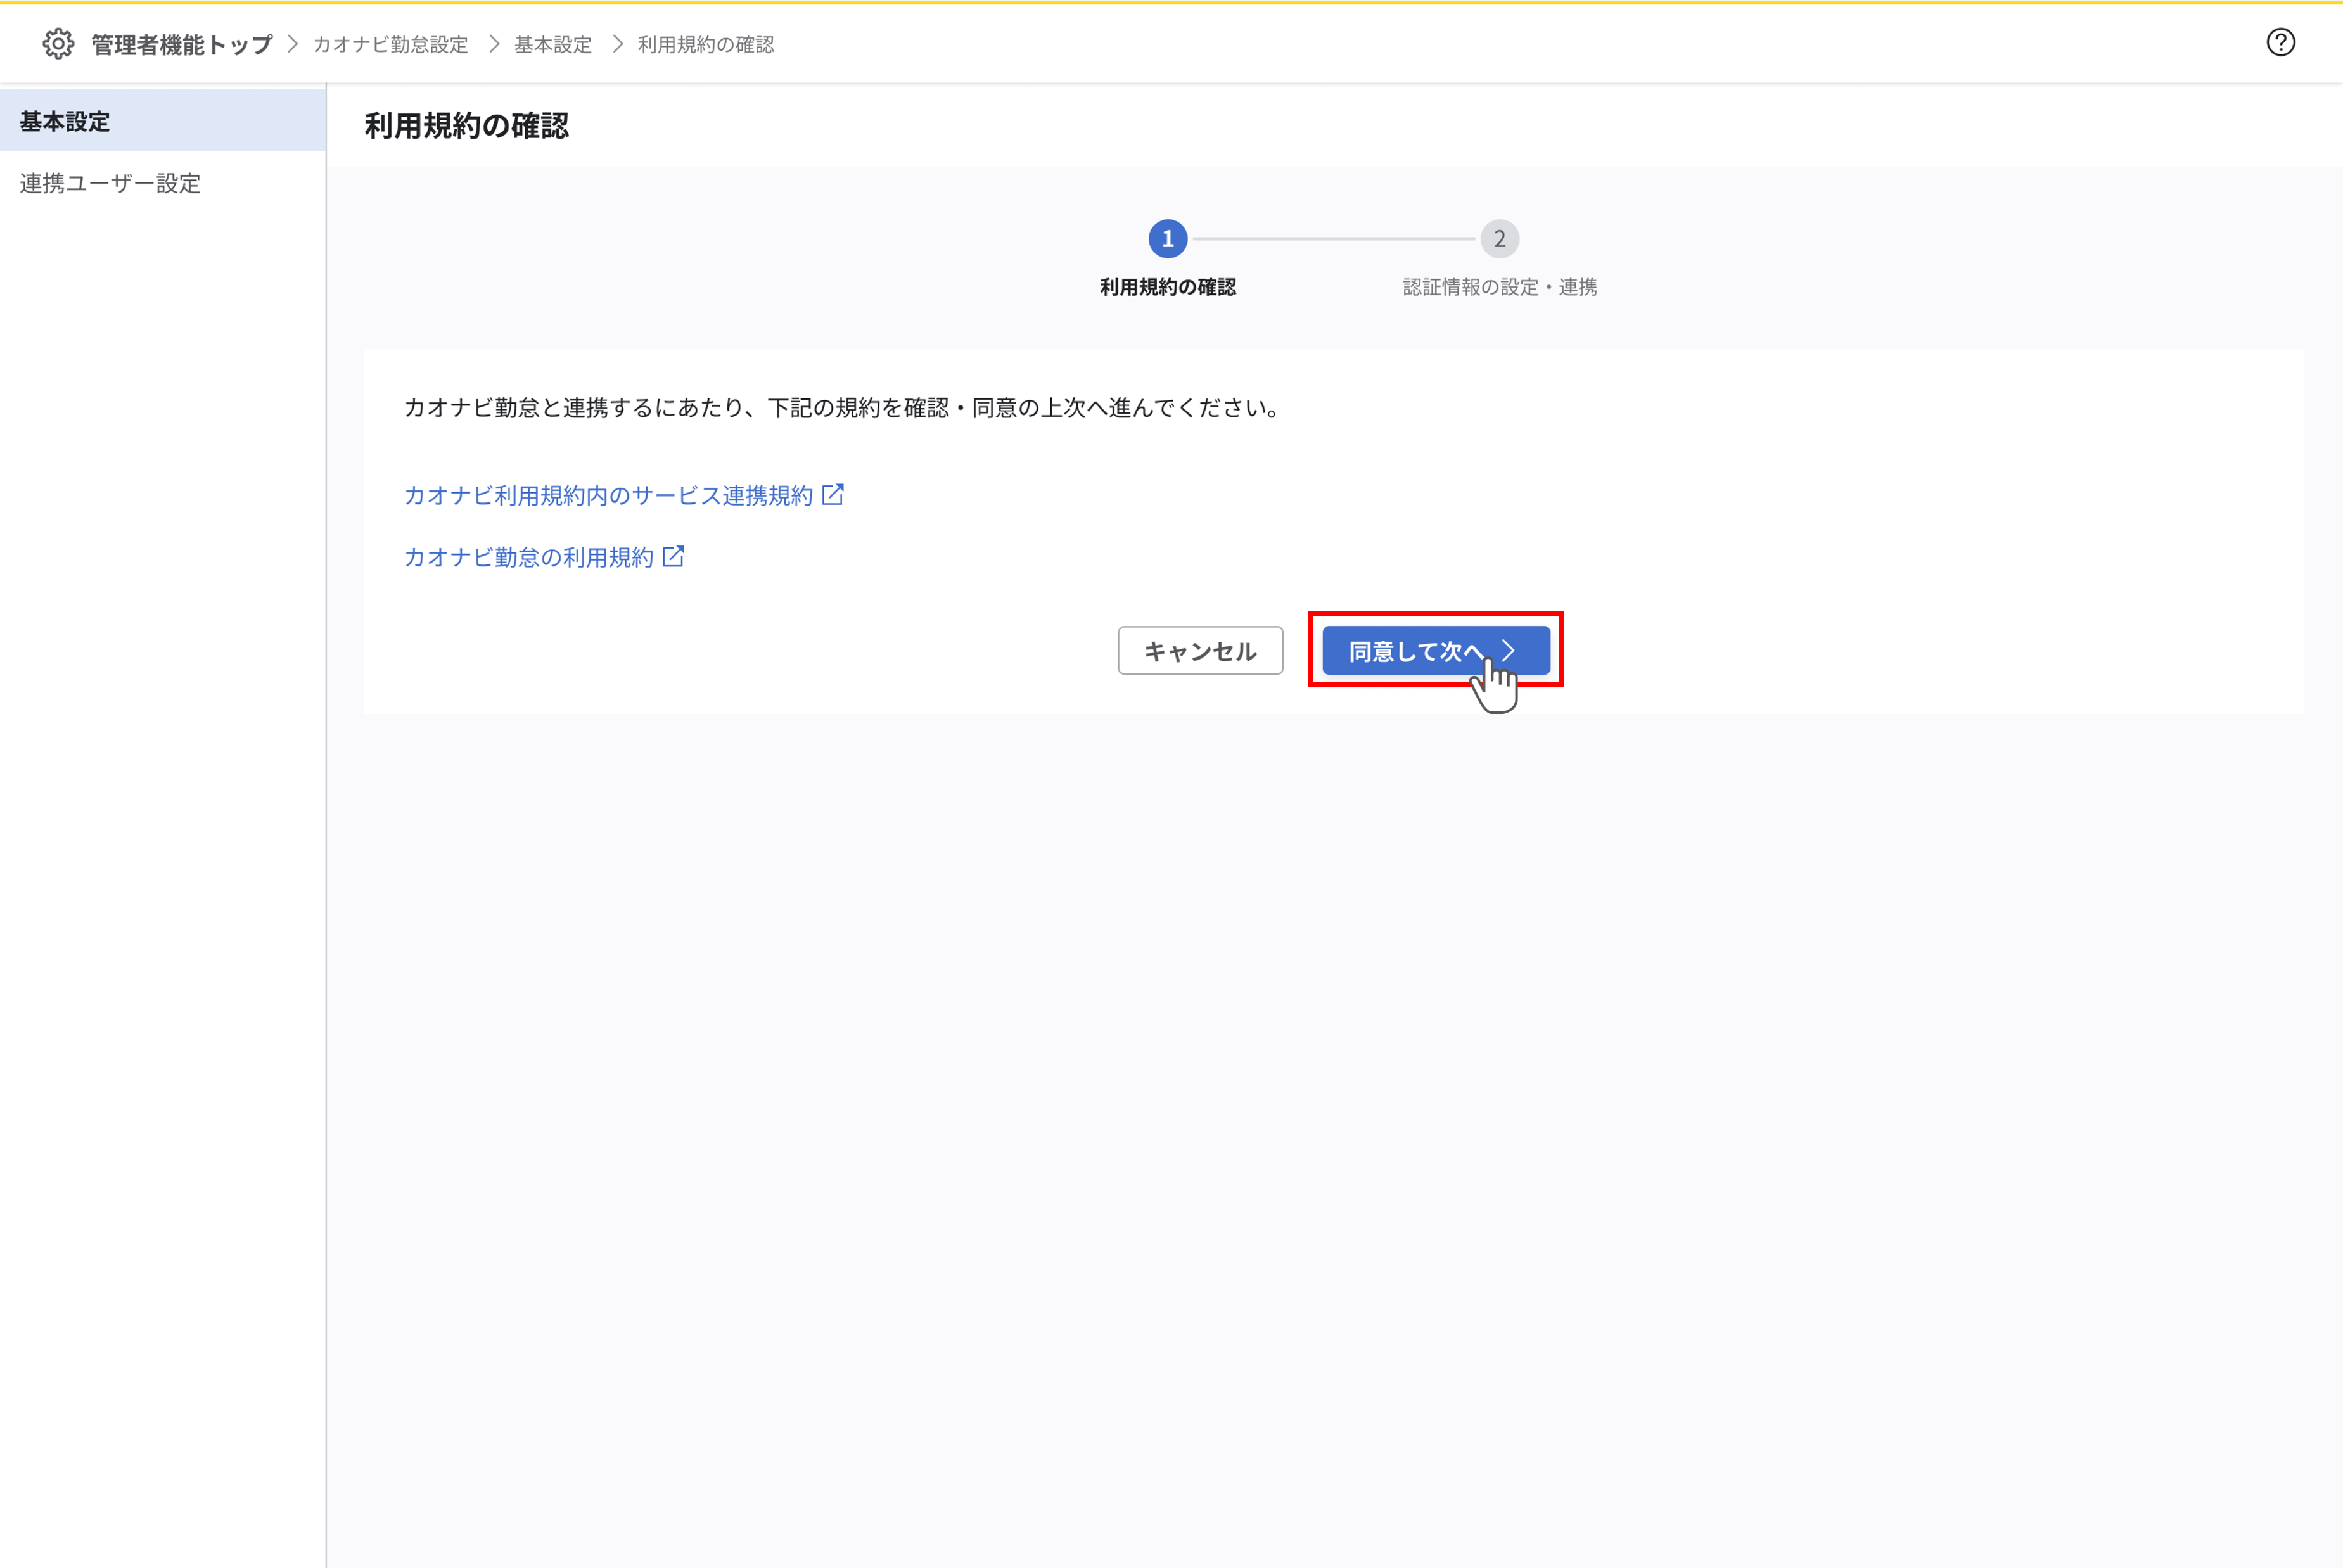Click step 1 circle in progress stepper
Screen dimensions: 2343x1568
(1168, 239)
